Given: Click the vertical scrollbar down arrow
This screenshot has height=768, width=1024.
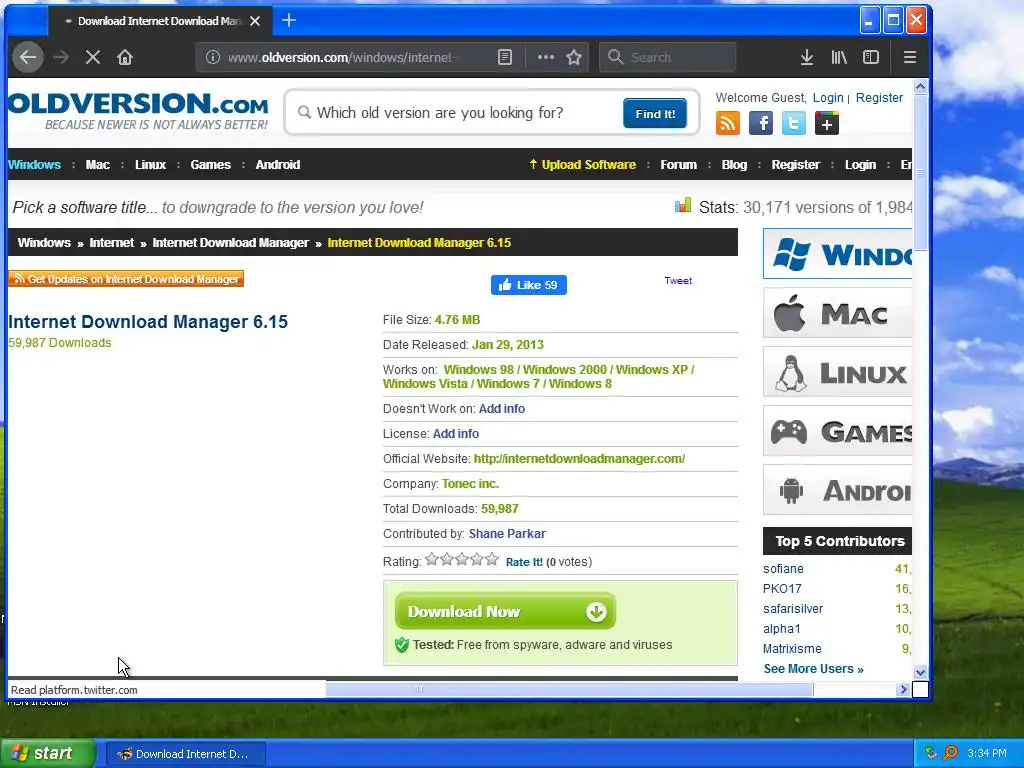Looking at the screenshot, I should click(x=920, y=672).
